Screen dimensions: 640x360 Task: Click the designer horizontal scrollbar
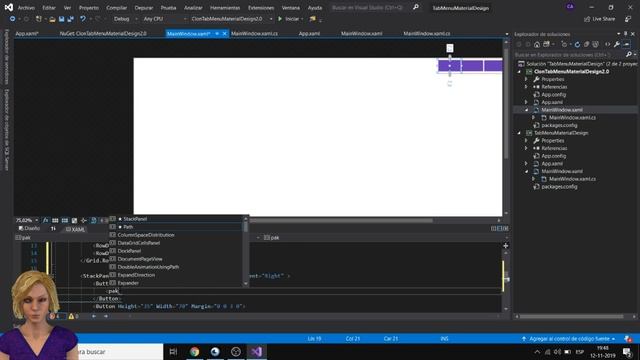pos(341,220)
